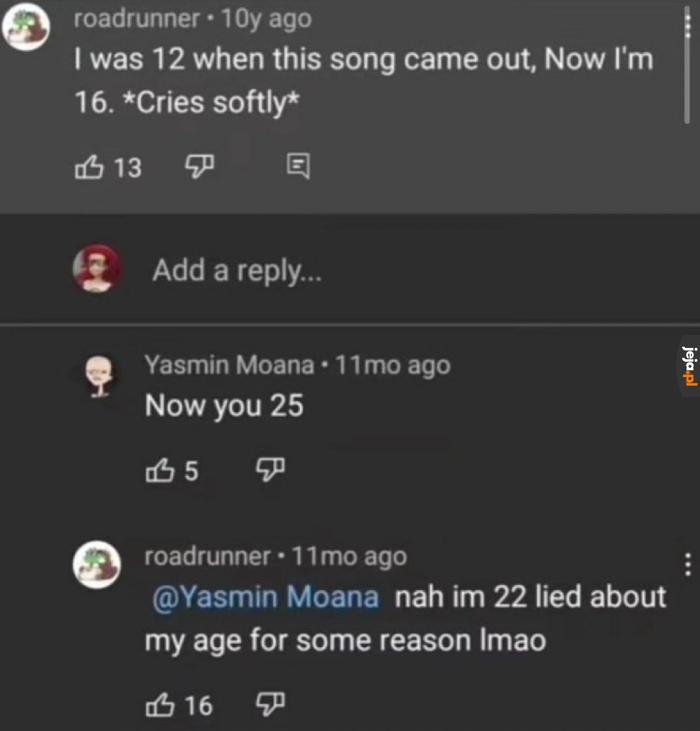Open roadrunner username on top comment
This screenshot has height=731, width=700.
coord(137,19)
